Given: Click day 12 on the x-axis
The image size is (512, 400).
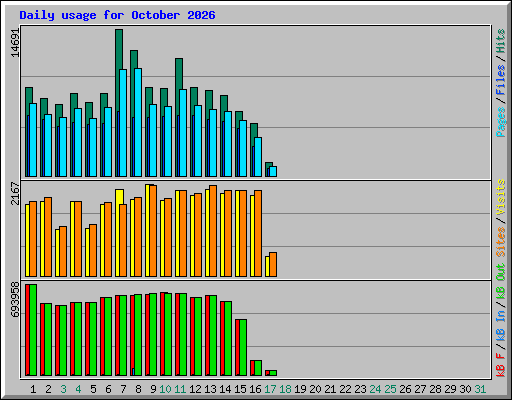Looking at the screenshot, I should 195,389.
